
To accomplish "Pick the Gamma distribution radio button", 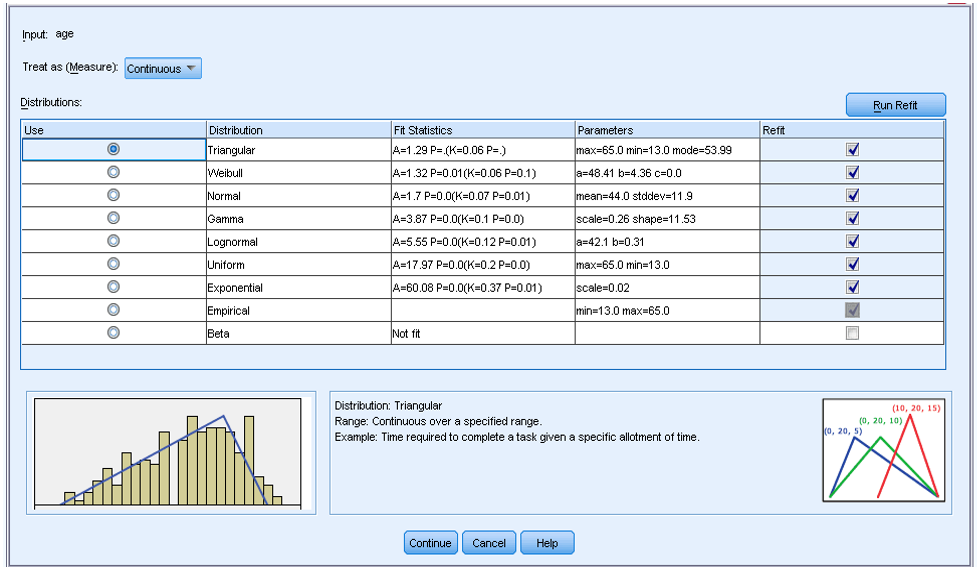I will pos(113,219).
